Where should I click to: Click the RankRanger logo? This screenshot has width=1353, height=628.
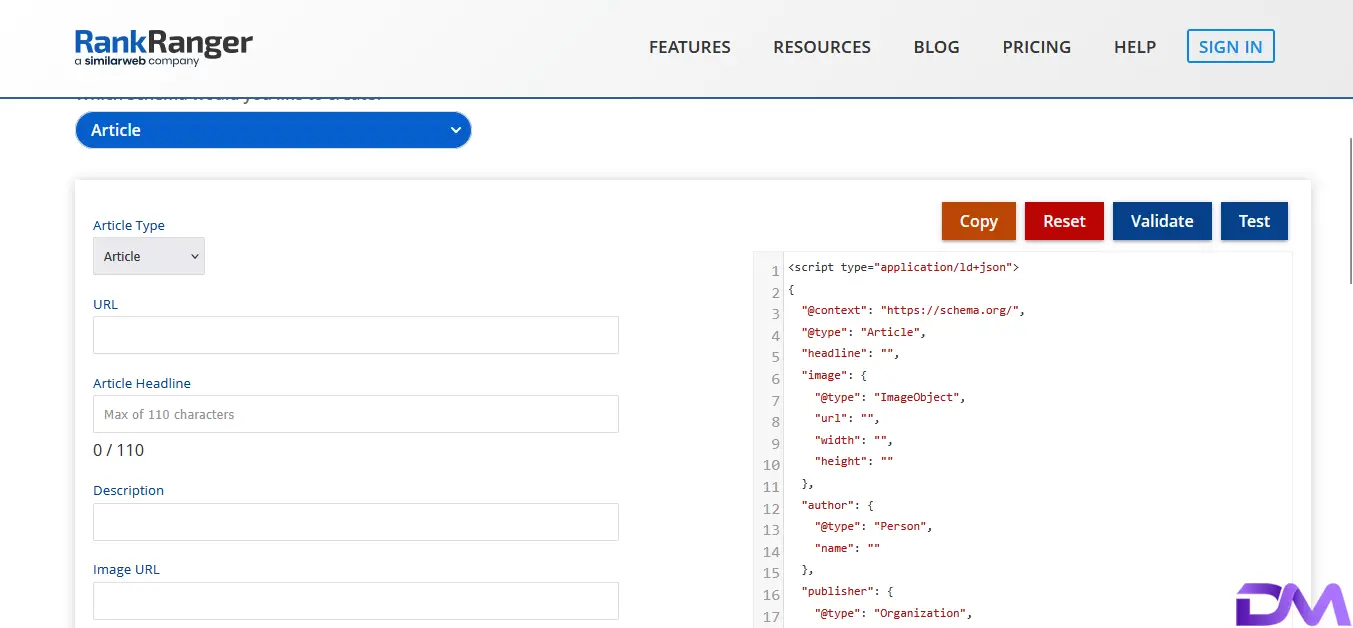pyautogui.click(x=163, y=47)
